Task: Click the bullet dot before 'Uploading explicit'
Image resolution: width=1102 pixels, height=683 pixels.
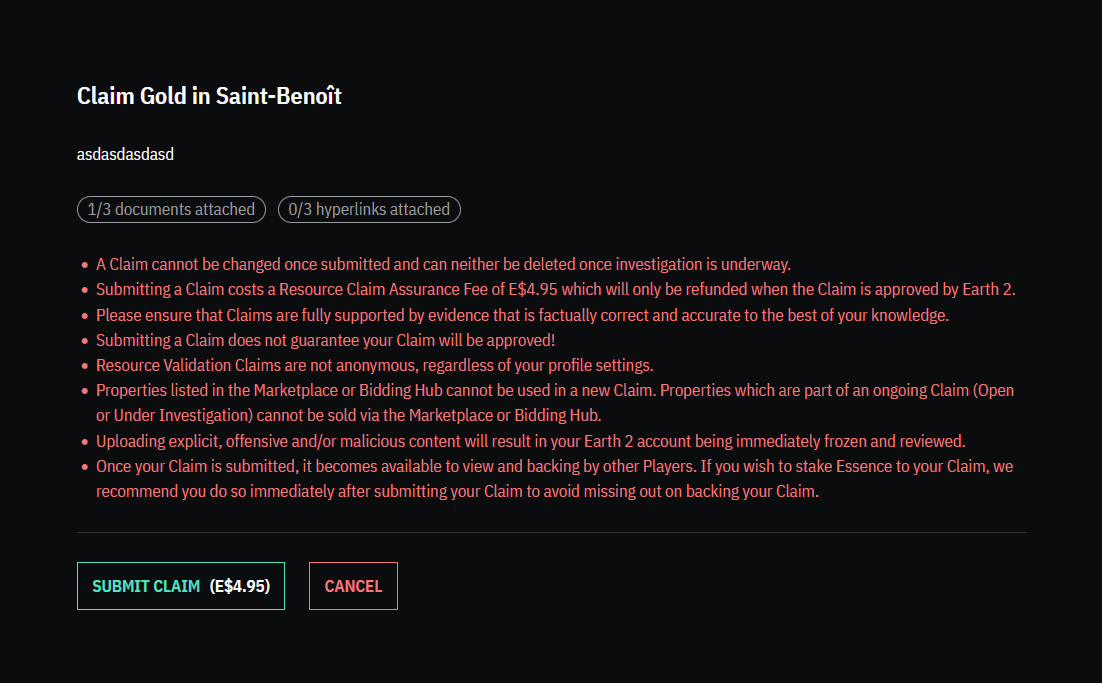Action: click(85, 442)
